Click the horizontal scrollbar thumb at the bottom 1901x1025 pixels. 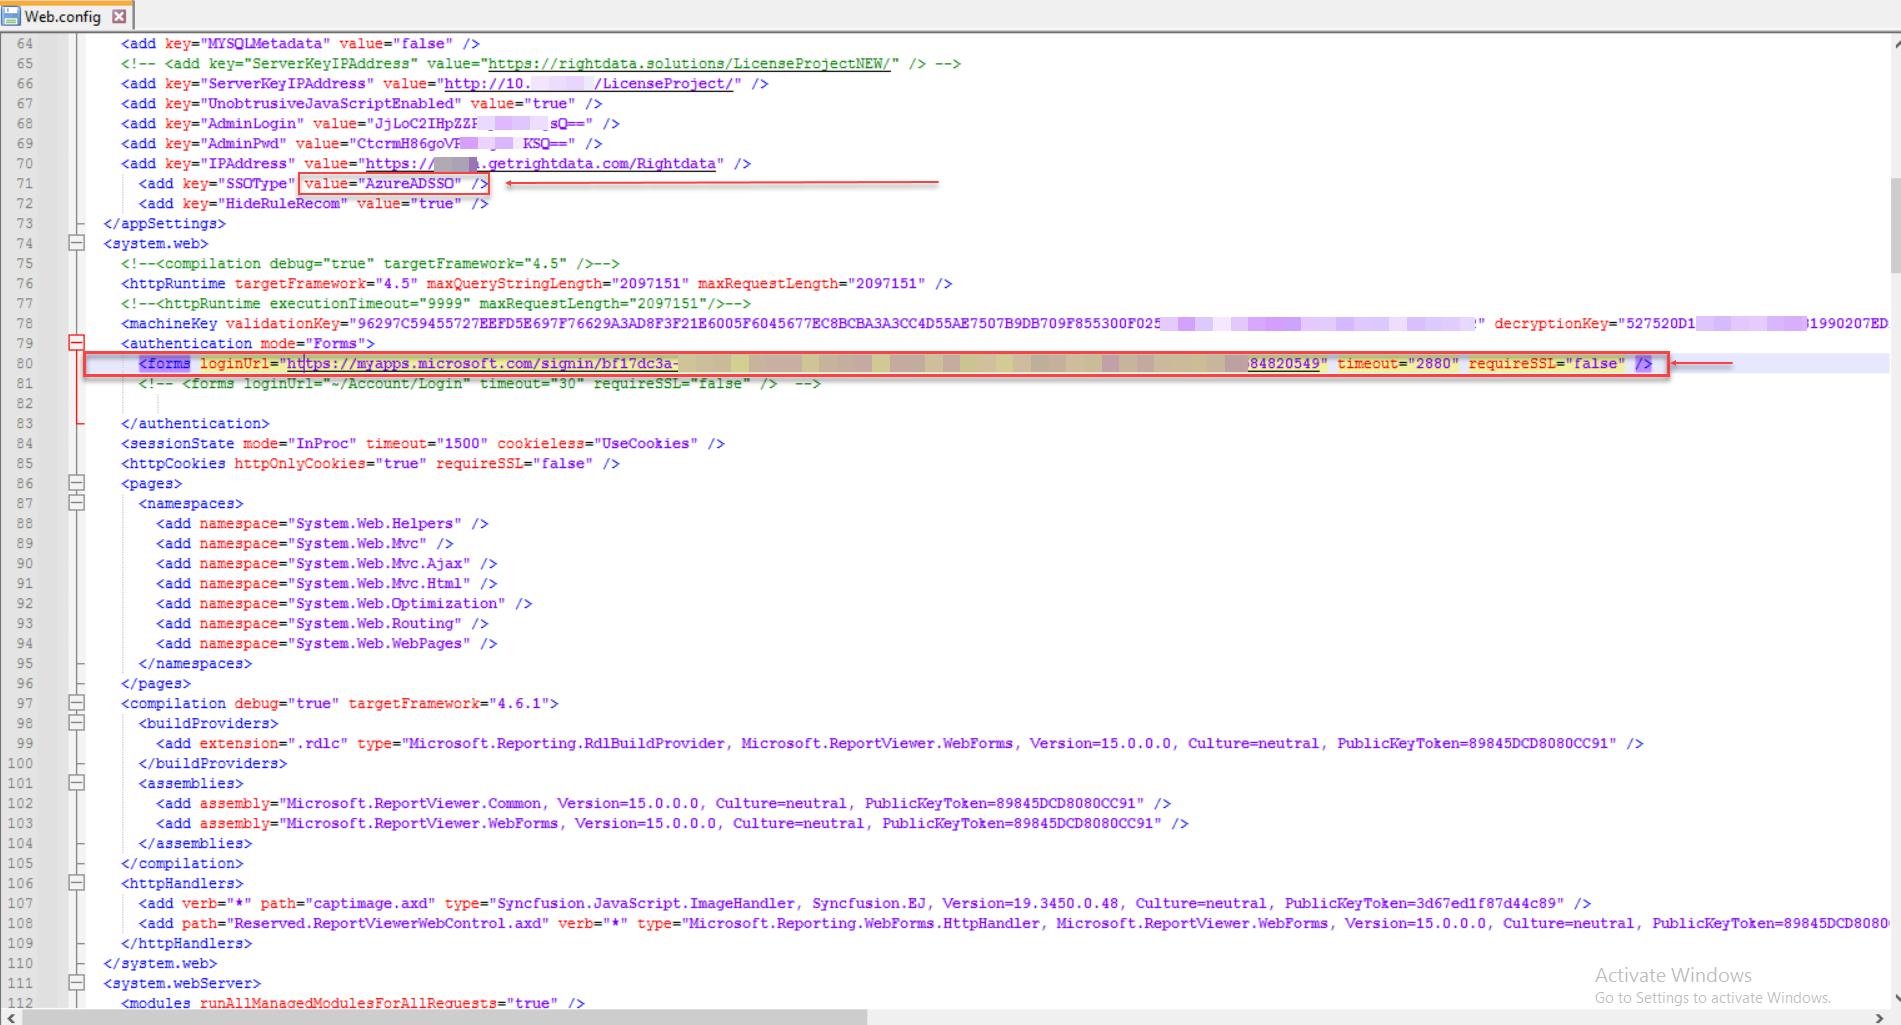(x=445, y=1017)
